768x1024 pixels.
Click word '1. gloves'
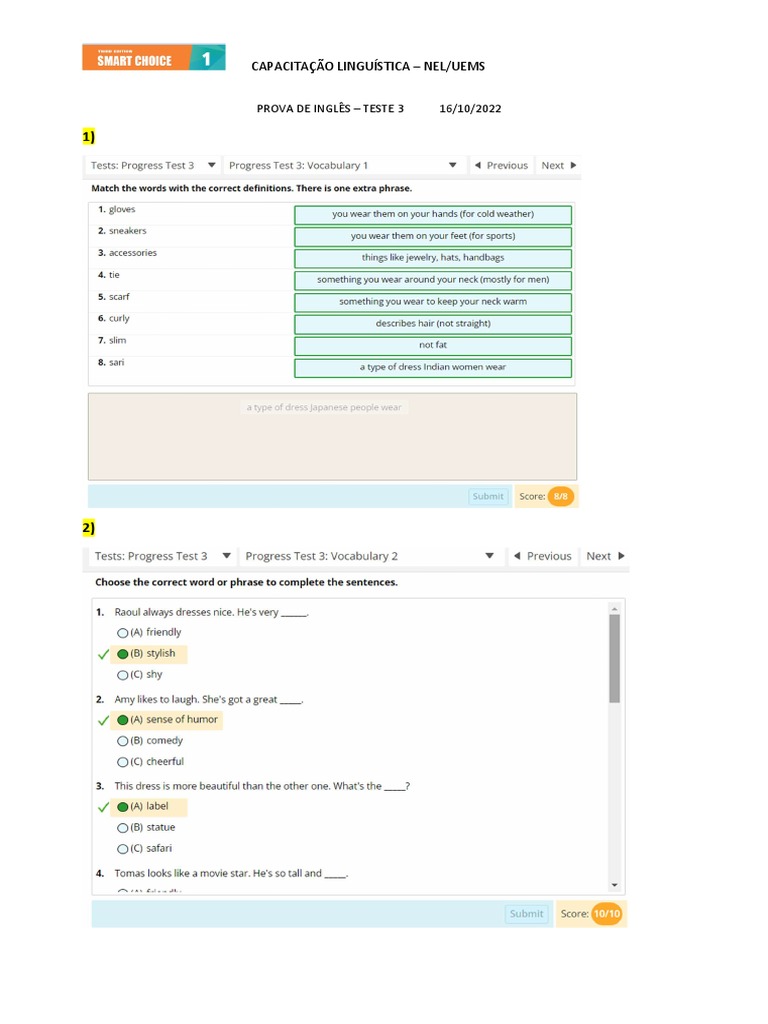[x=116, y=209]
